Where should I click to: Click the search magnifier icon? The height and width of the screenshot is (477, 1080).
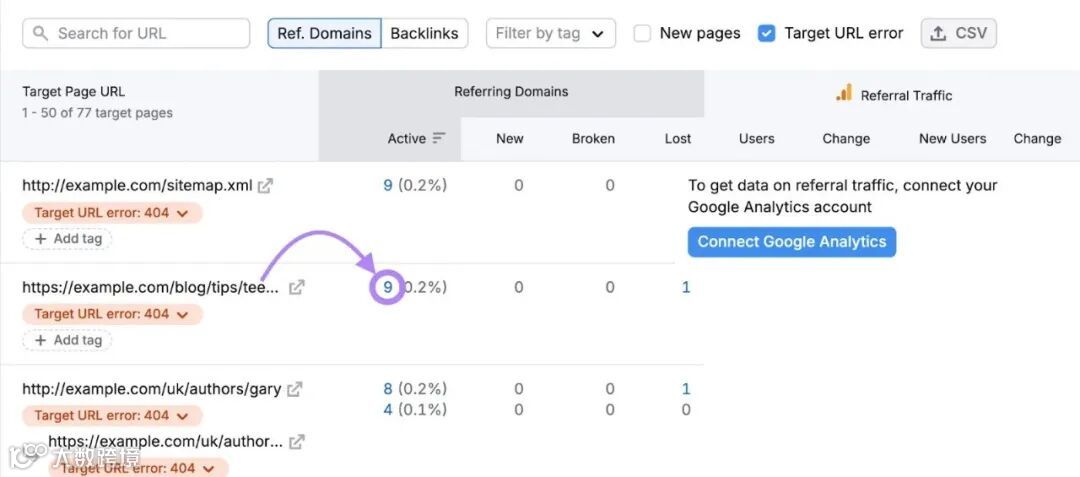[41, 34]
